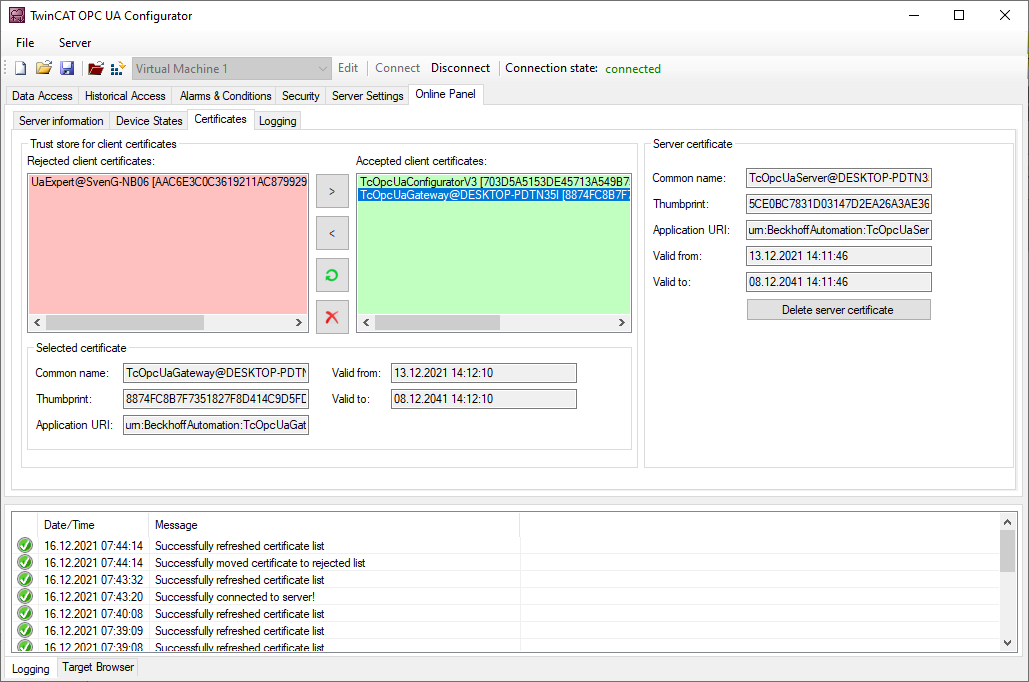The height and width of the screenshot is (682, 1029).
Task: Open the Device States sub-tab
Action: [x=149, y=121]
